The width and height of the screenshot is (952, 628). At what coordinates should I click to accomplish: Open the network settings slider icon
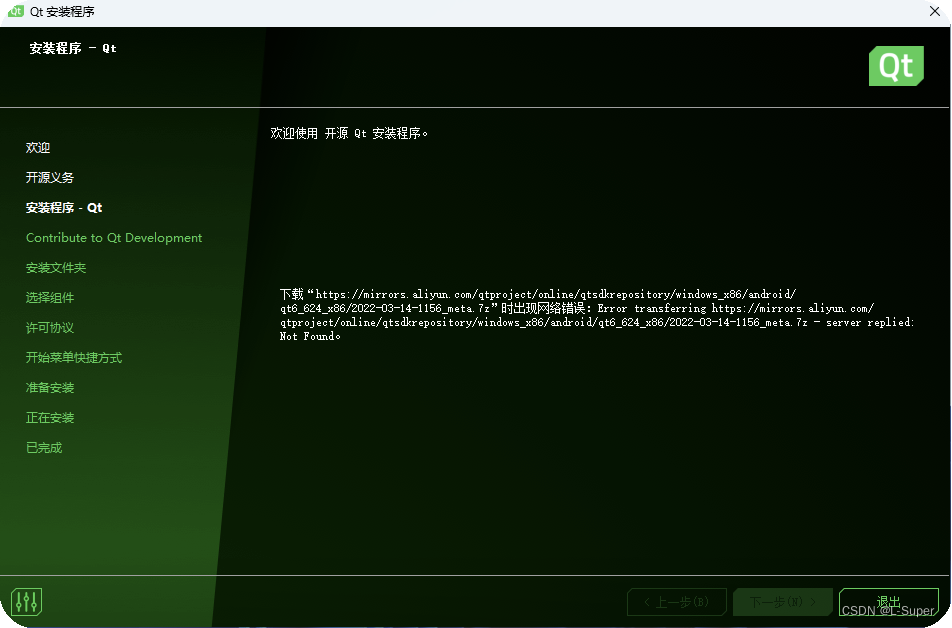pos(26,602)
